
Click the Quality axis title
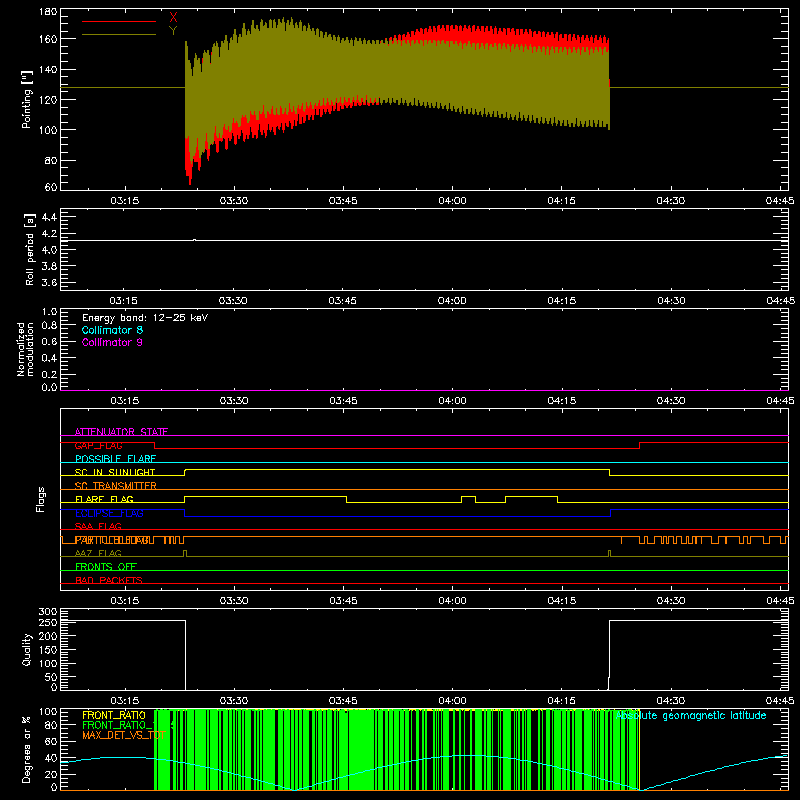pos(27,649)
